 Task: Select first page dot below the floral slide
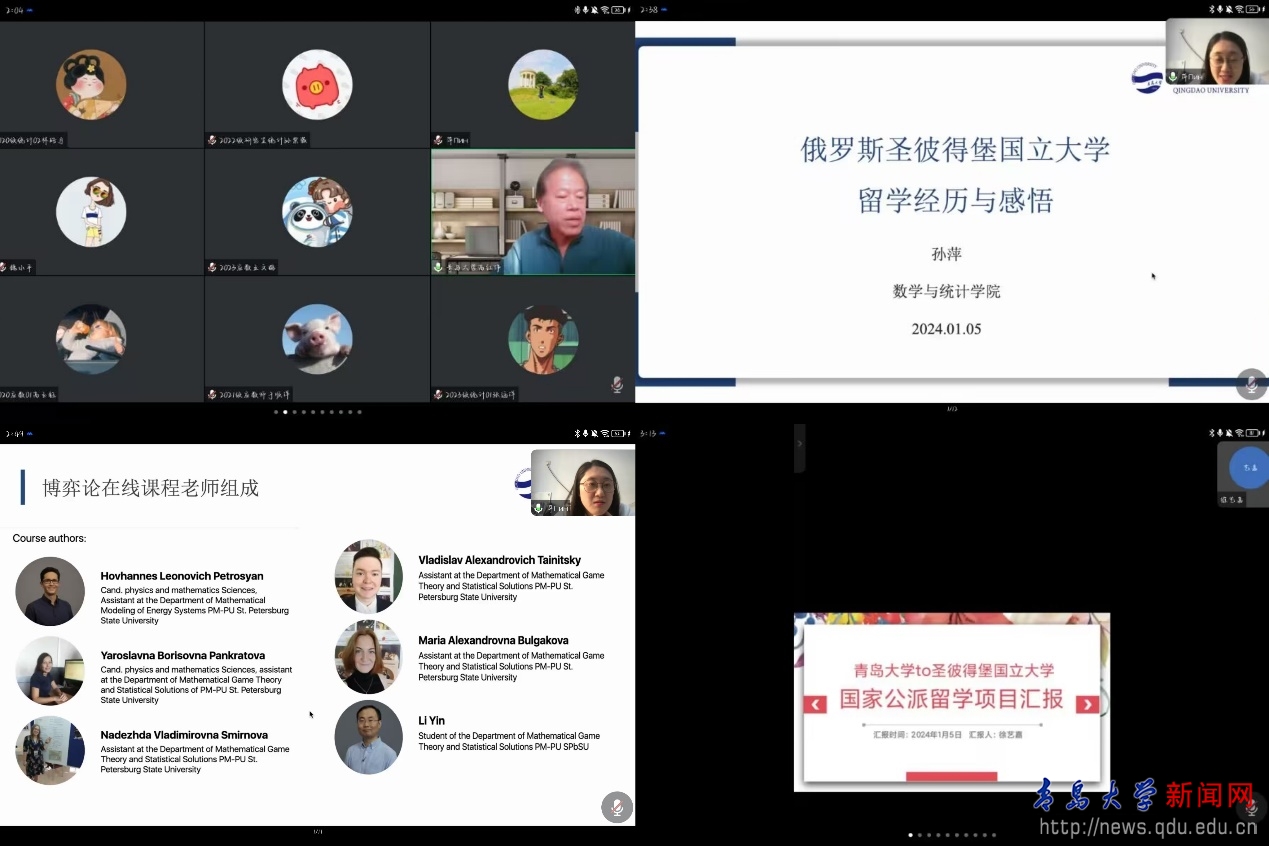point(910,834)
